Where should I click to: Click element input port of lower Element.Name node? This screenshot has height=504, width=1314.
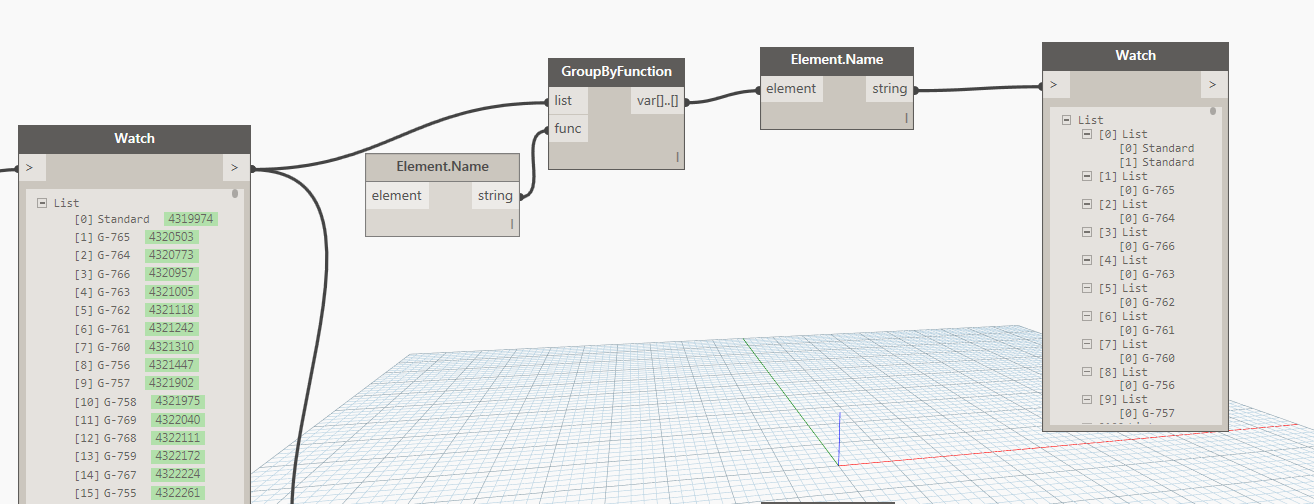pyautogui.click(x=397, y=195)
